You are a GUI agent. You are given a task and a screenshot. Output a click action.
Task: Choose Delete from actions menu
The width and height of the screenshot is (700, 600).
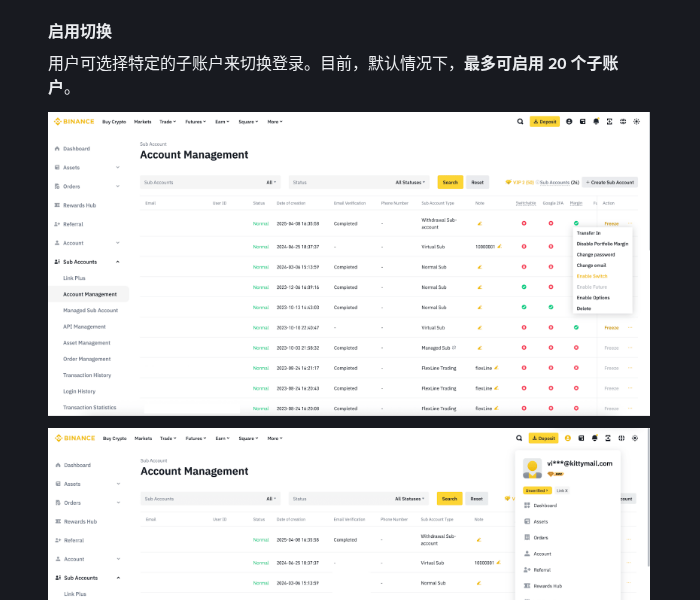[583, 308]
